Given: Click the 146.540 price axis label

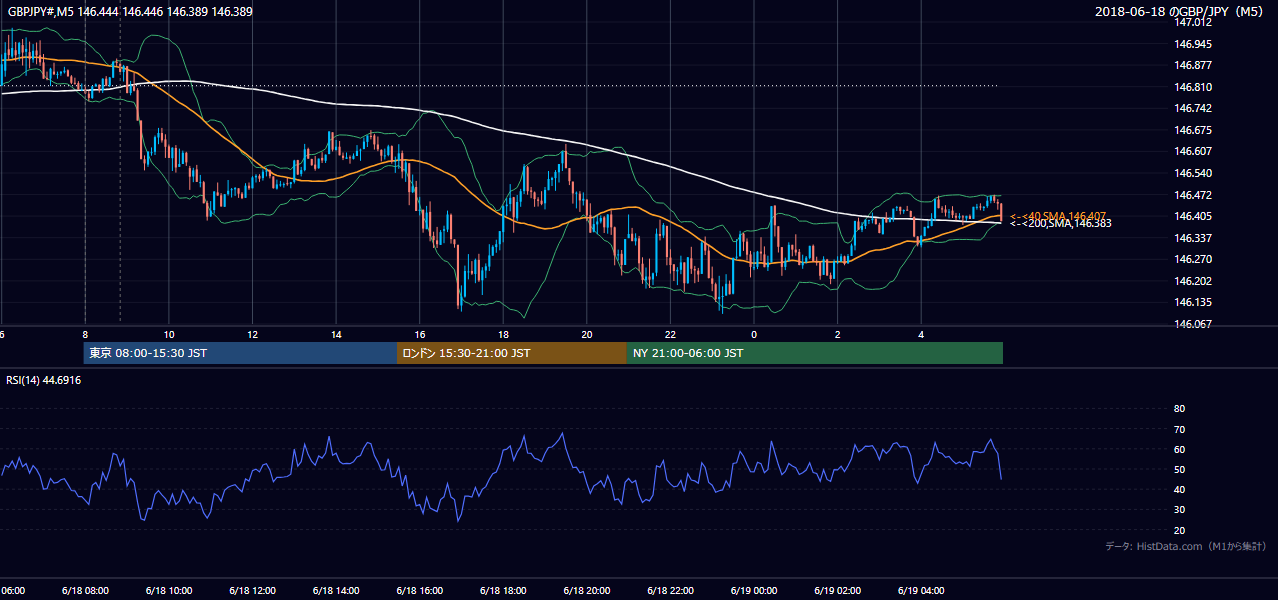Looking at the screenshot, I should point(1192,173).
